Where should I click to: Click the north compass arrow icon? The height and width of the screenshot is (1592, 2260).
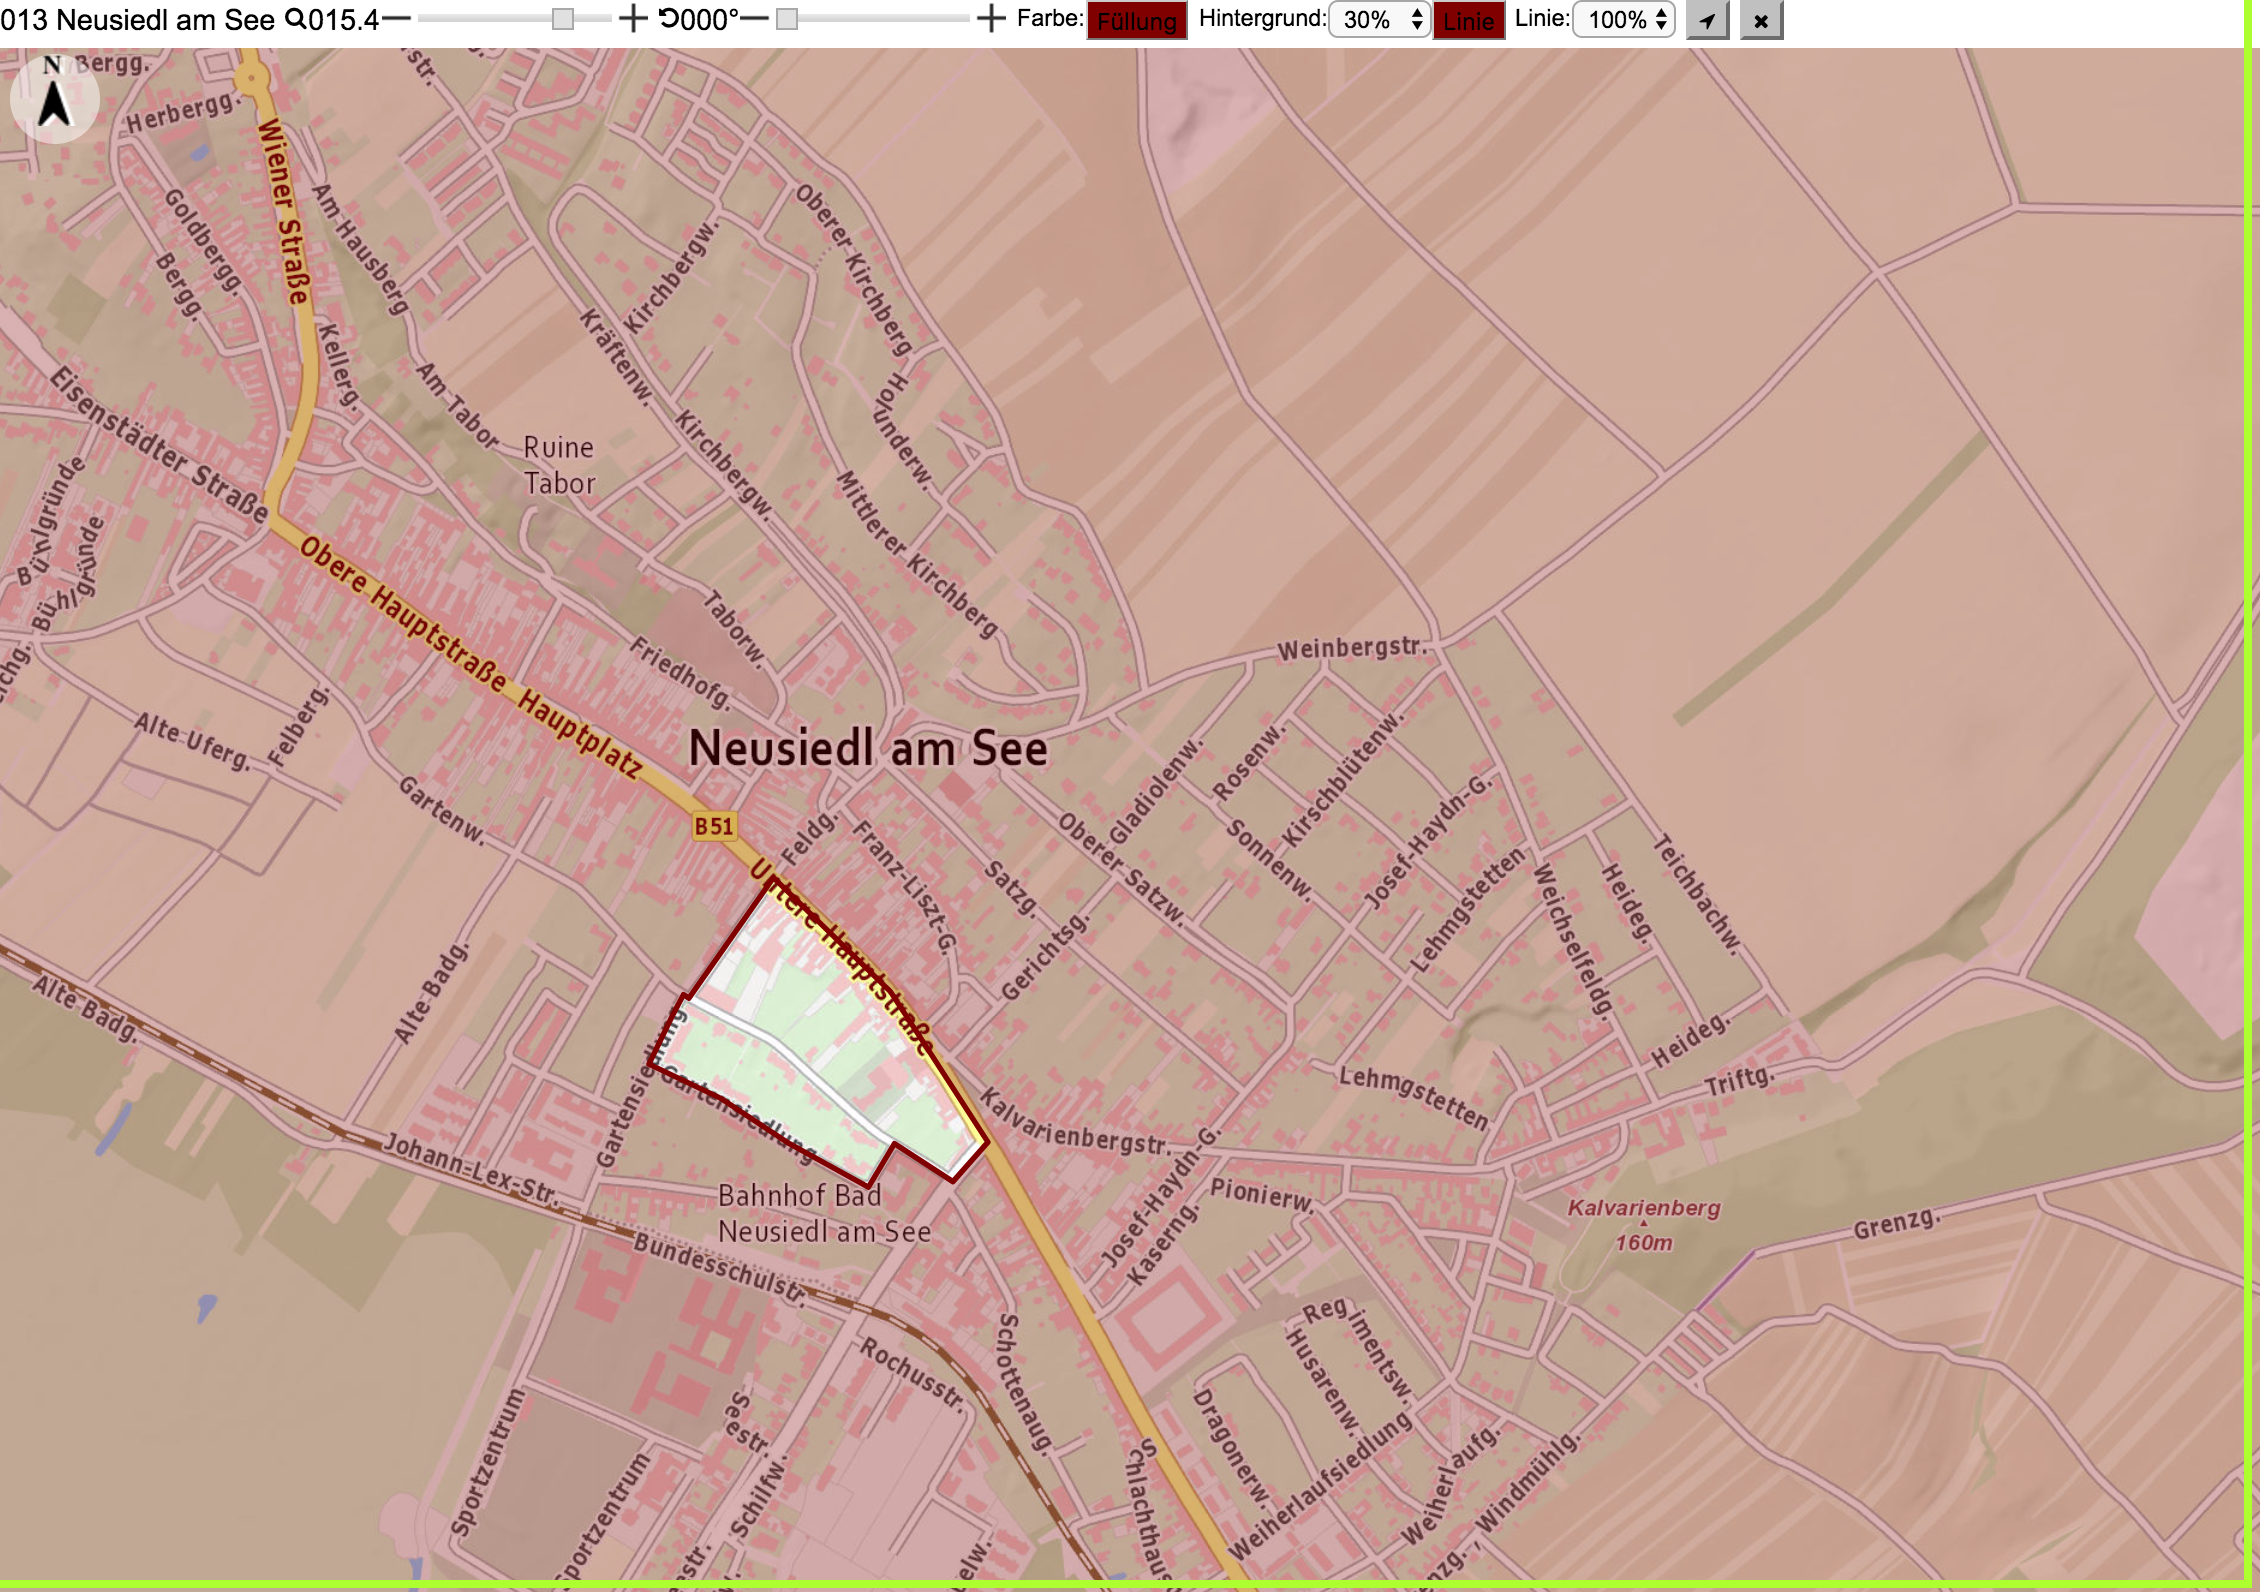(54, 99)
